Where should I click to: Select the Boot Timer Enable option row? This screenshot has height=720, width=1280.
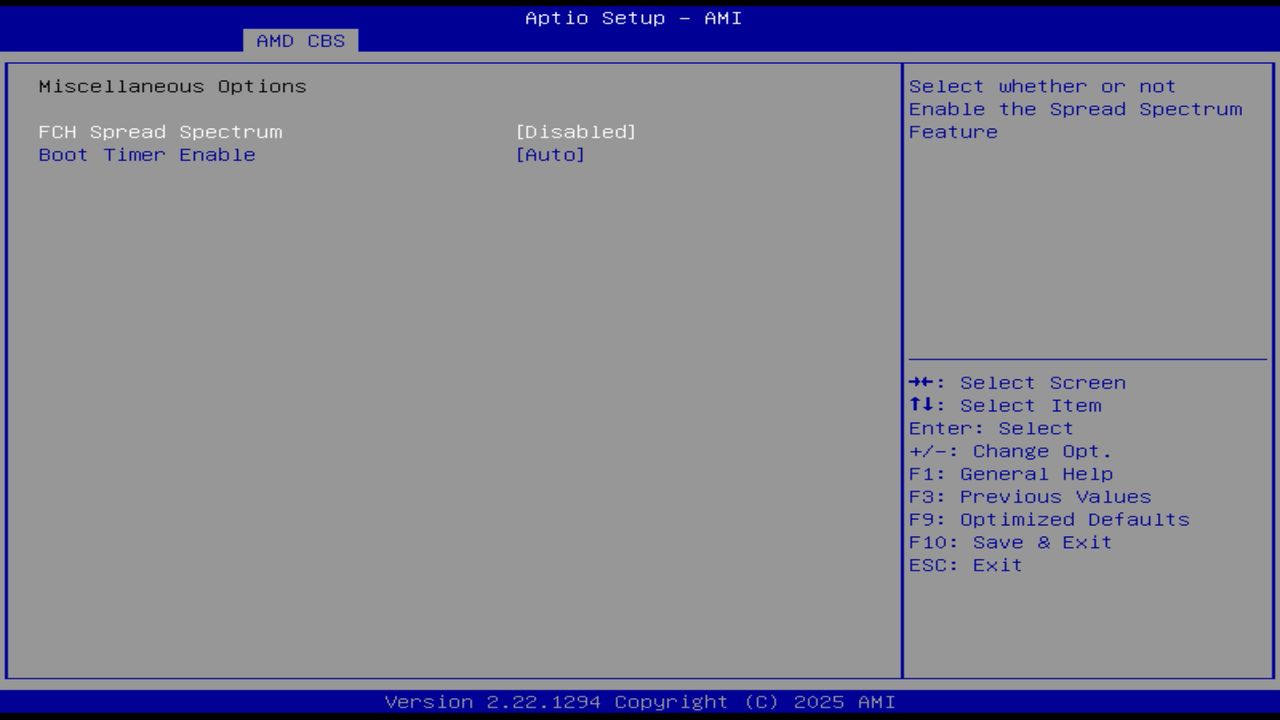(x=146, y=154)
